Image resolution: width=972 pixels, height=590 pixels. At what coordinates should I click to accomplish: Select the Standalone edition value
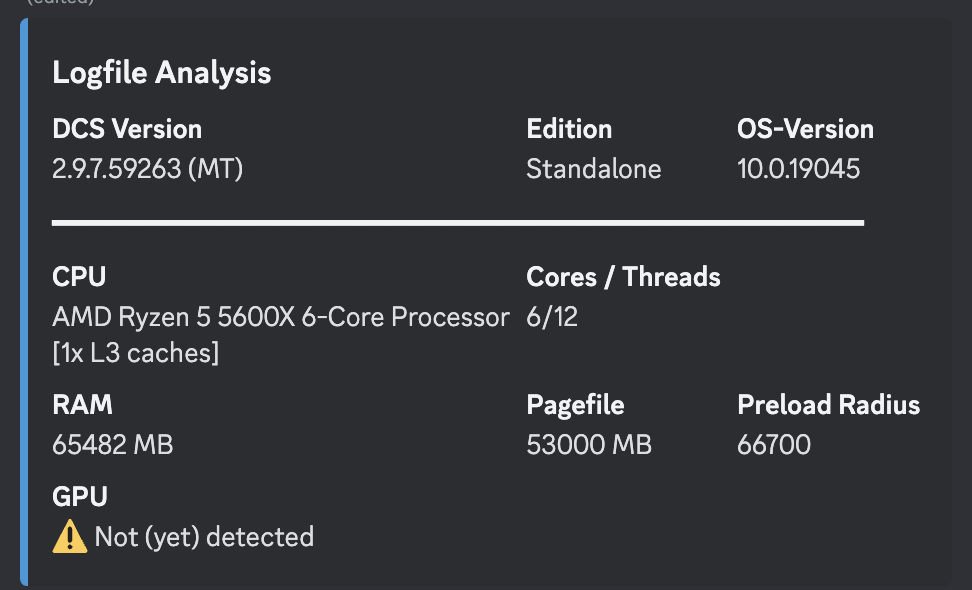[x=594, y=169]
